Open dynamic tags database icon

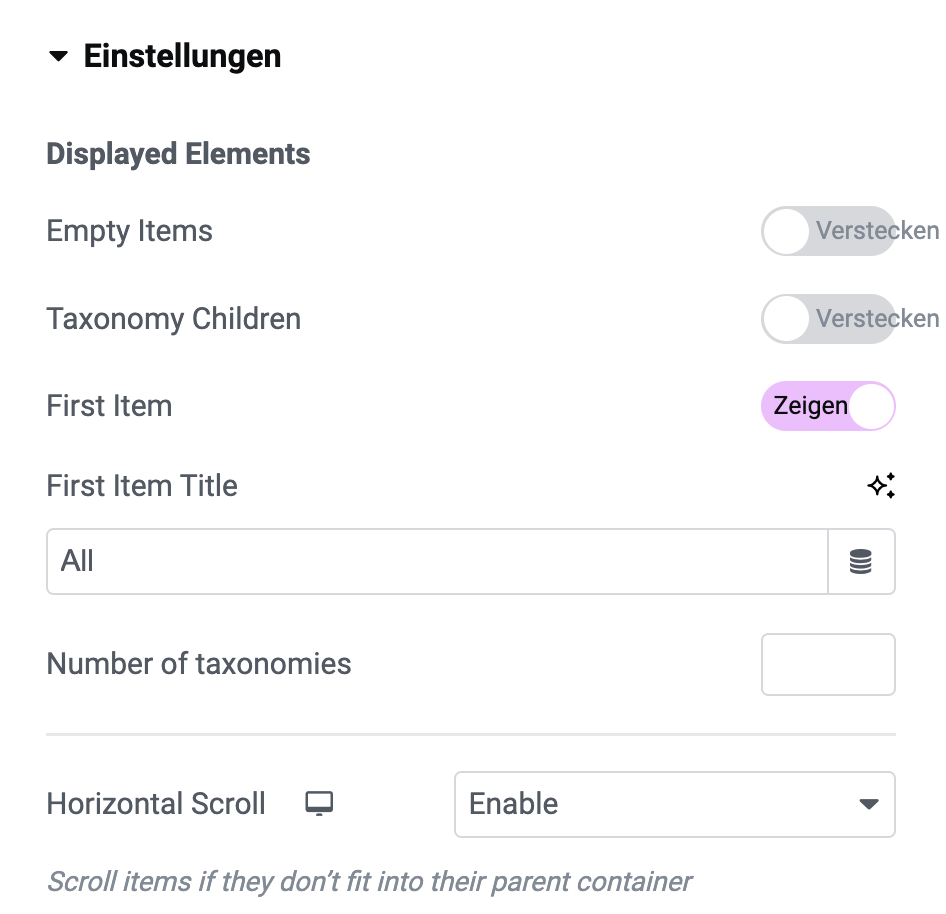point(861,562)
